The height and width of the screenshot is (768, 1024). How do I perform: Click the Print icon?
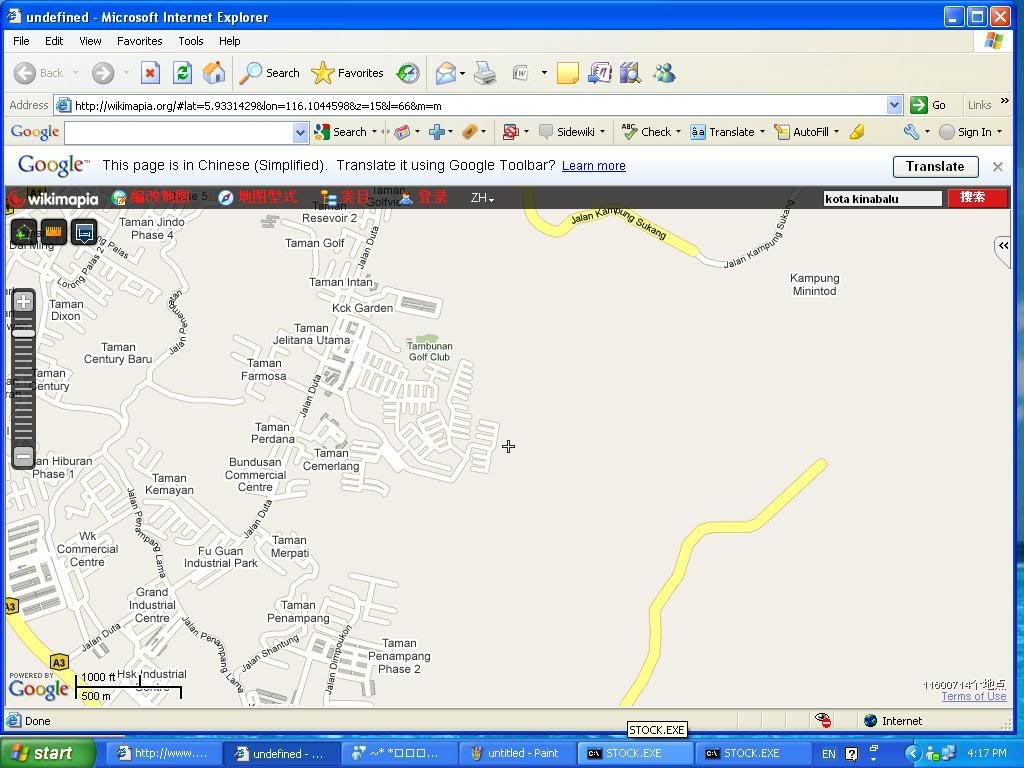click(x=485, y=73)
